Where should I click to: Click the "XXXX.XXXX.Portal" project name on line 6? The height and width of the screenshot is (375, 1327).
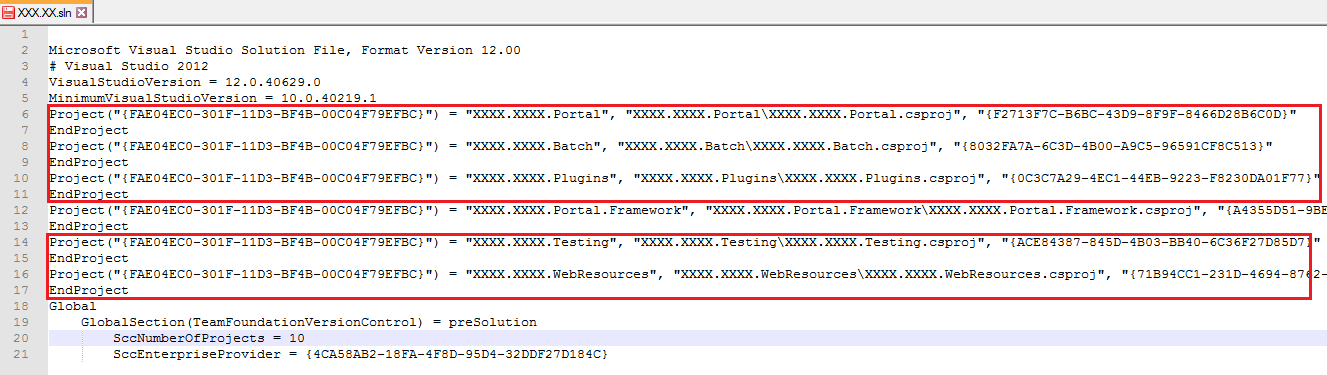pos(537,114)
